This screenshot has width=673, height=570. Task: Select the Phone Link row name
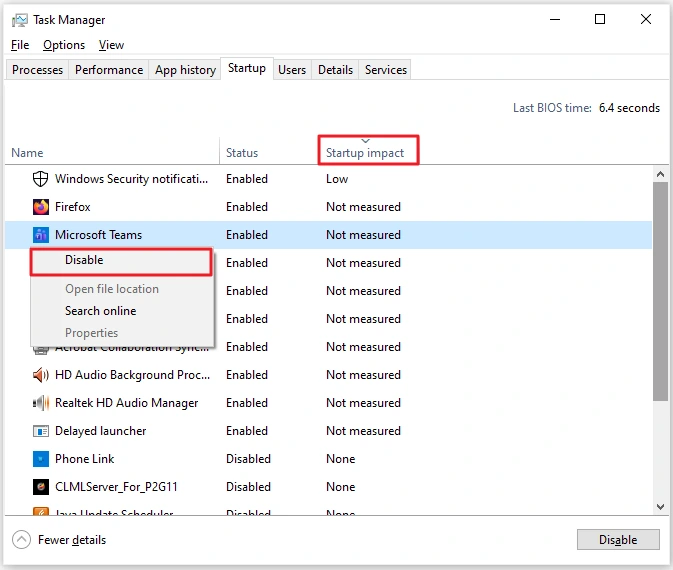click(x=85, y=459)
